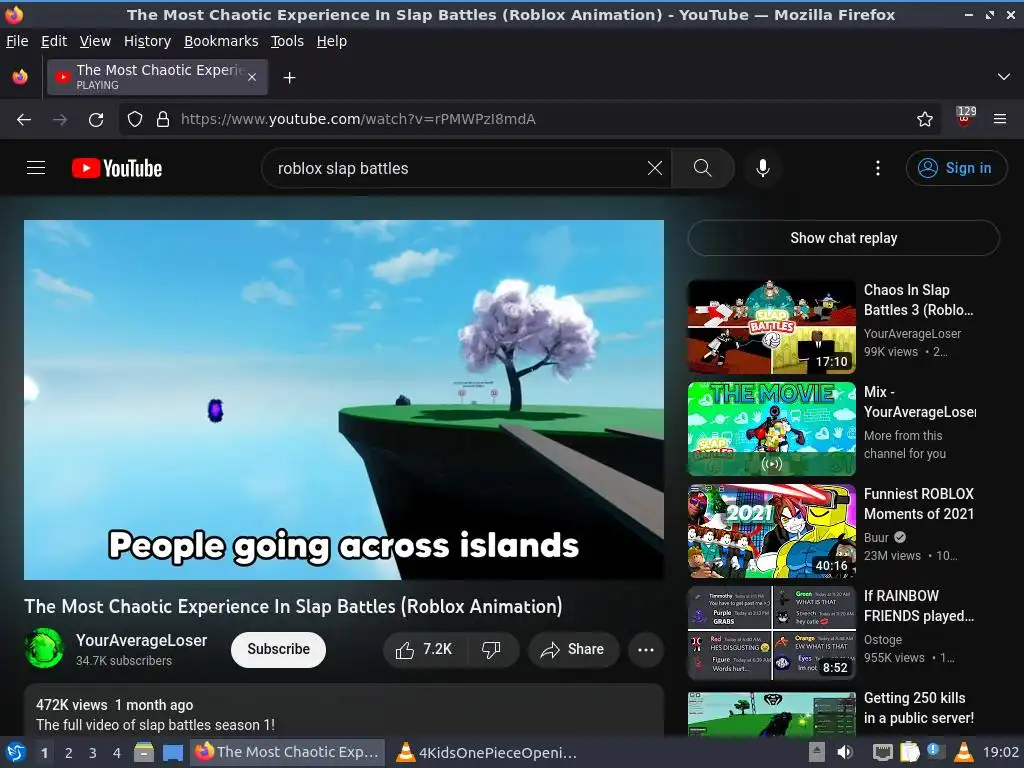Open the system start menu icon
Image resolution: width=1024 pixels, height=768 pixels.
point(15,753)
